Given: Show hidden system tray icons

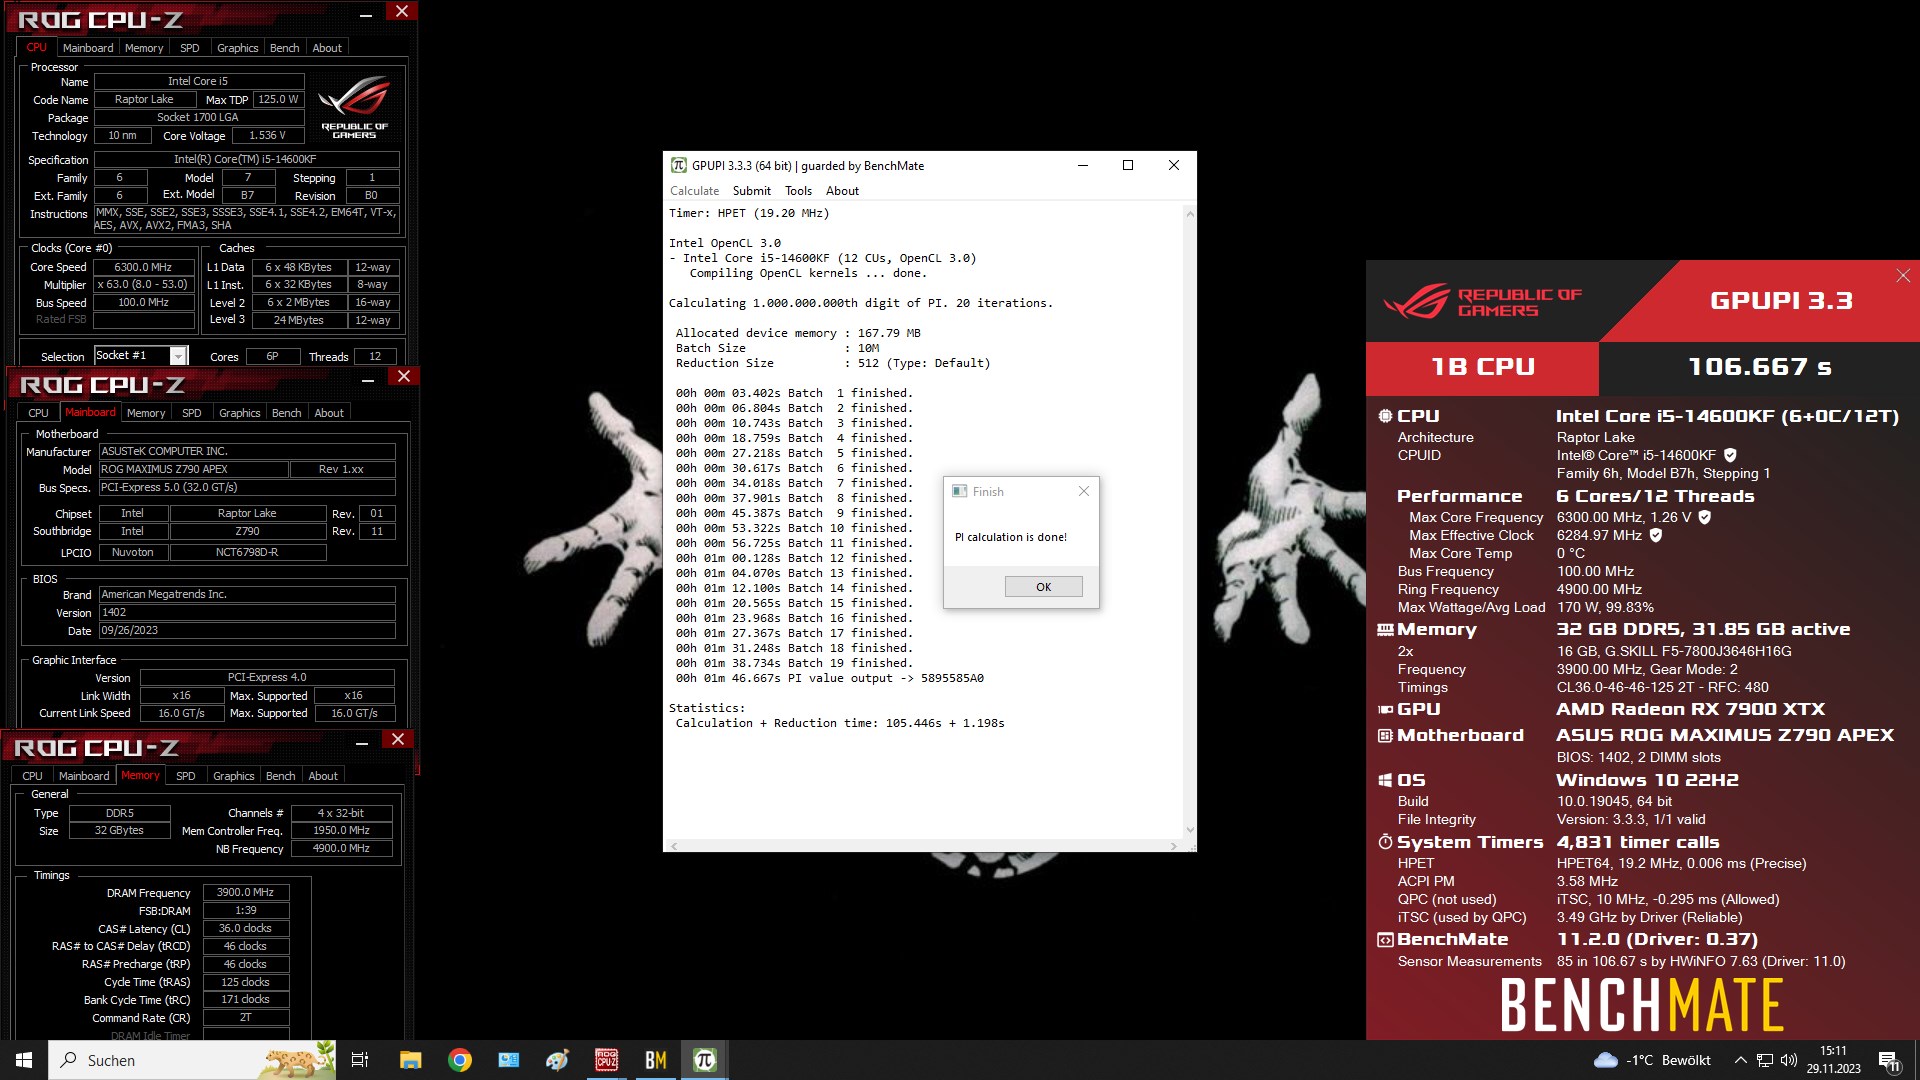Looking at the screenshot, I should click(x=1740, y=1060).
